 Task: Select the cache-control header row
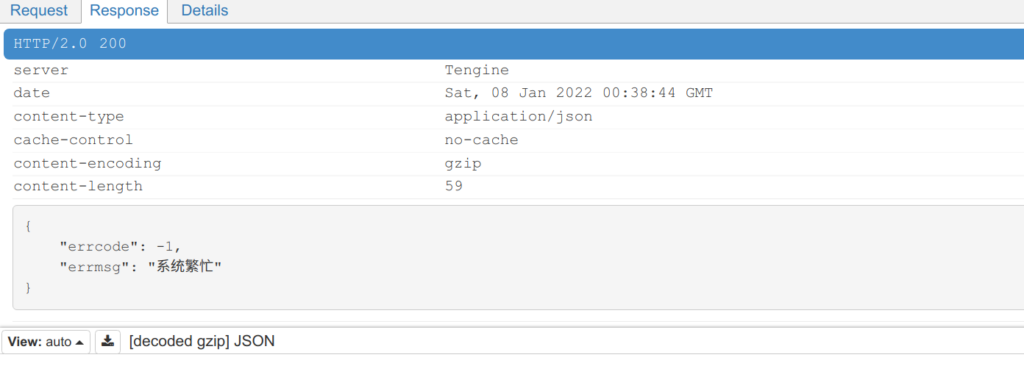[x=514, y=140]
